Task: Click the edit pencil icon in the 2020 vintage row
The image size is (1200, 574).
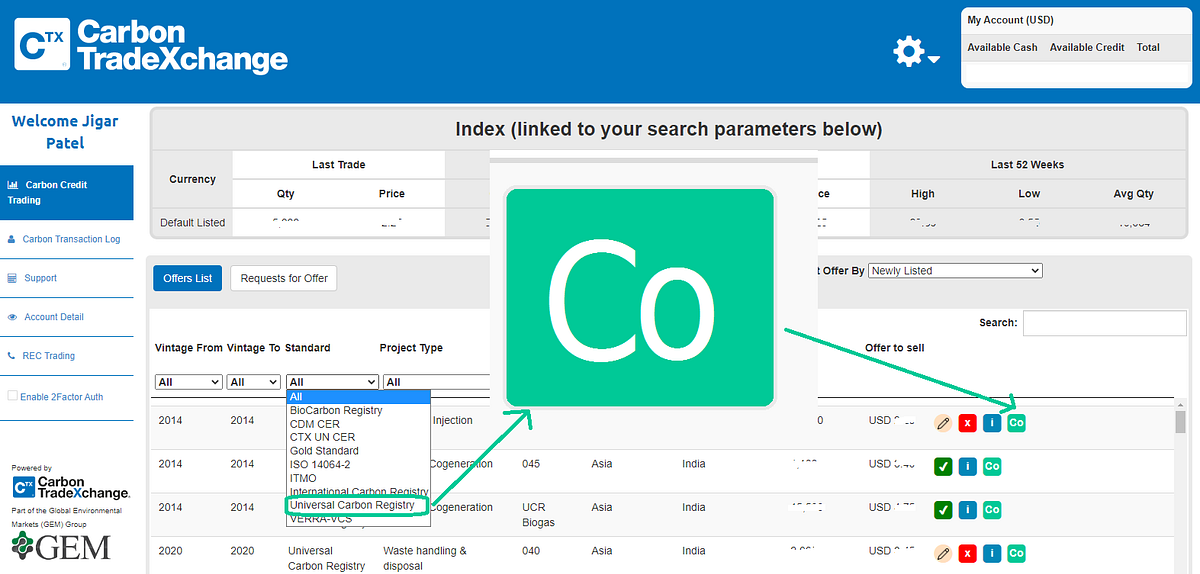Action: point(942,553)
